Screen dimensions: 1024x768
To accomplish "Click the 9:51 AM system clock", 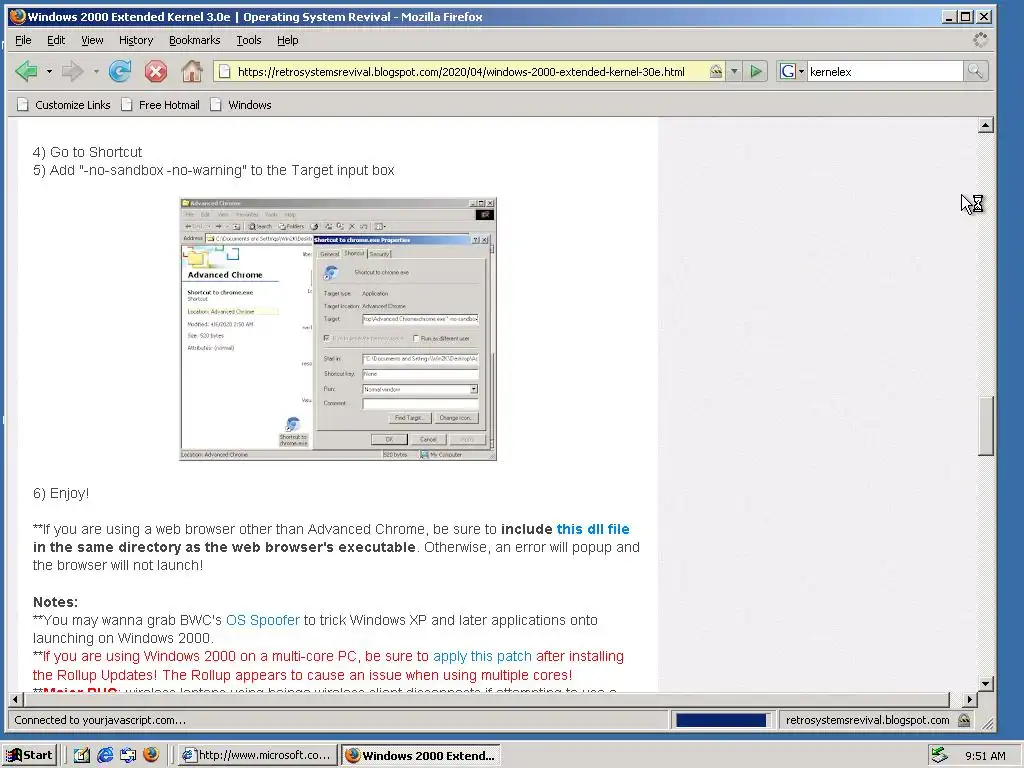I will 985,756.
